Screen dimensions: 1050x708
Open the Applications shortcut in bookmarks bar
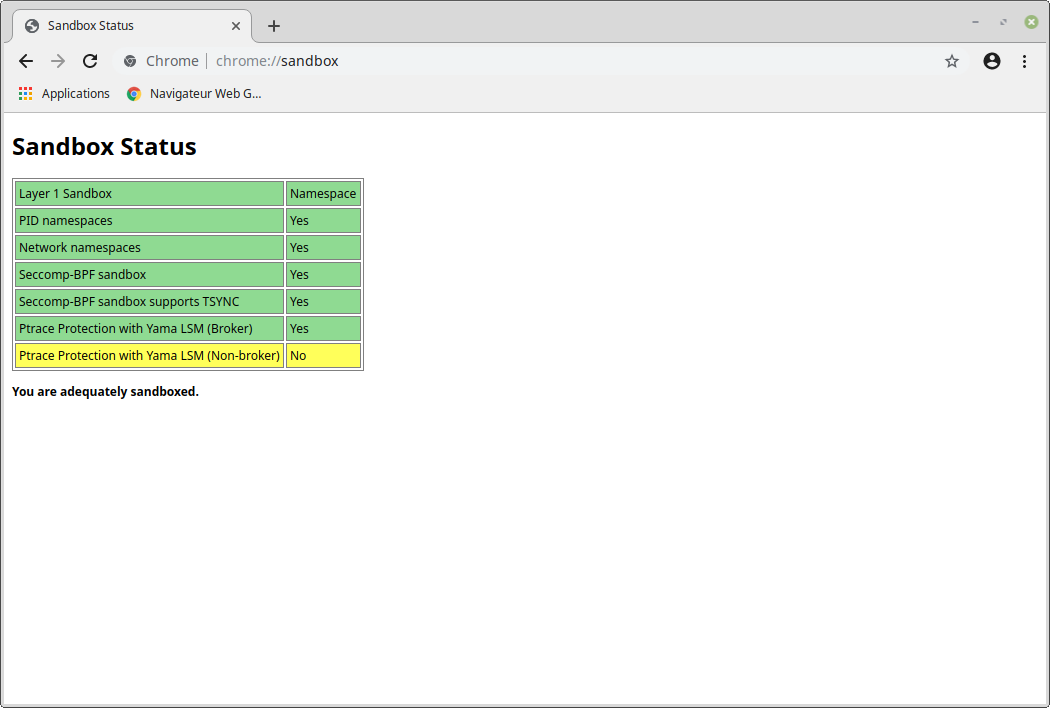coord(65,94)
